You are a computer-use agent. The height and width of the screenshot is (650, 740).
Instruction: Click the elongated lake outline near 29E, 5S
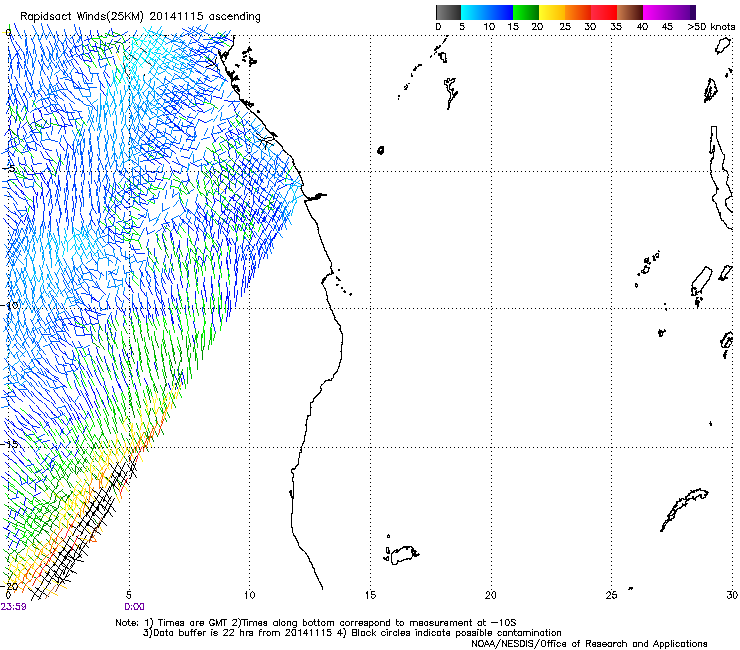[721, 177]
